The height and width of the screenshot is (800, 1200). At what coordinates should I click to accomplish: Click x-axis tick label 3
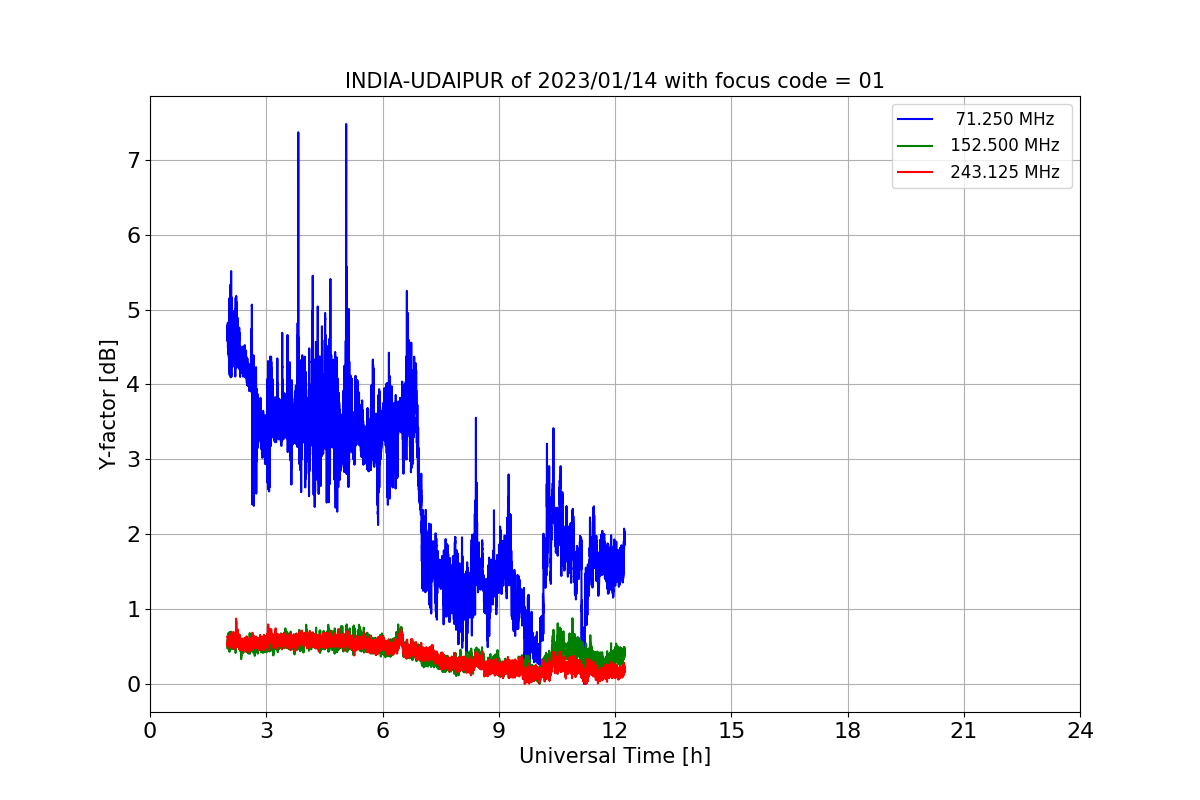click(266, 731)
